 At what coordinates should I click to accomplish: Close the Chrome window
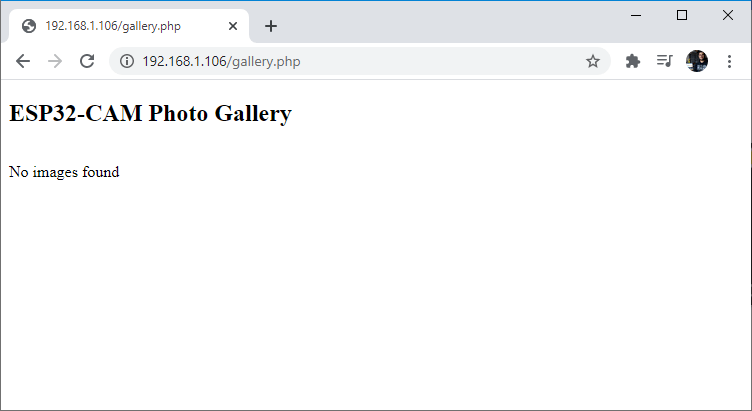[x=727, y=15]
